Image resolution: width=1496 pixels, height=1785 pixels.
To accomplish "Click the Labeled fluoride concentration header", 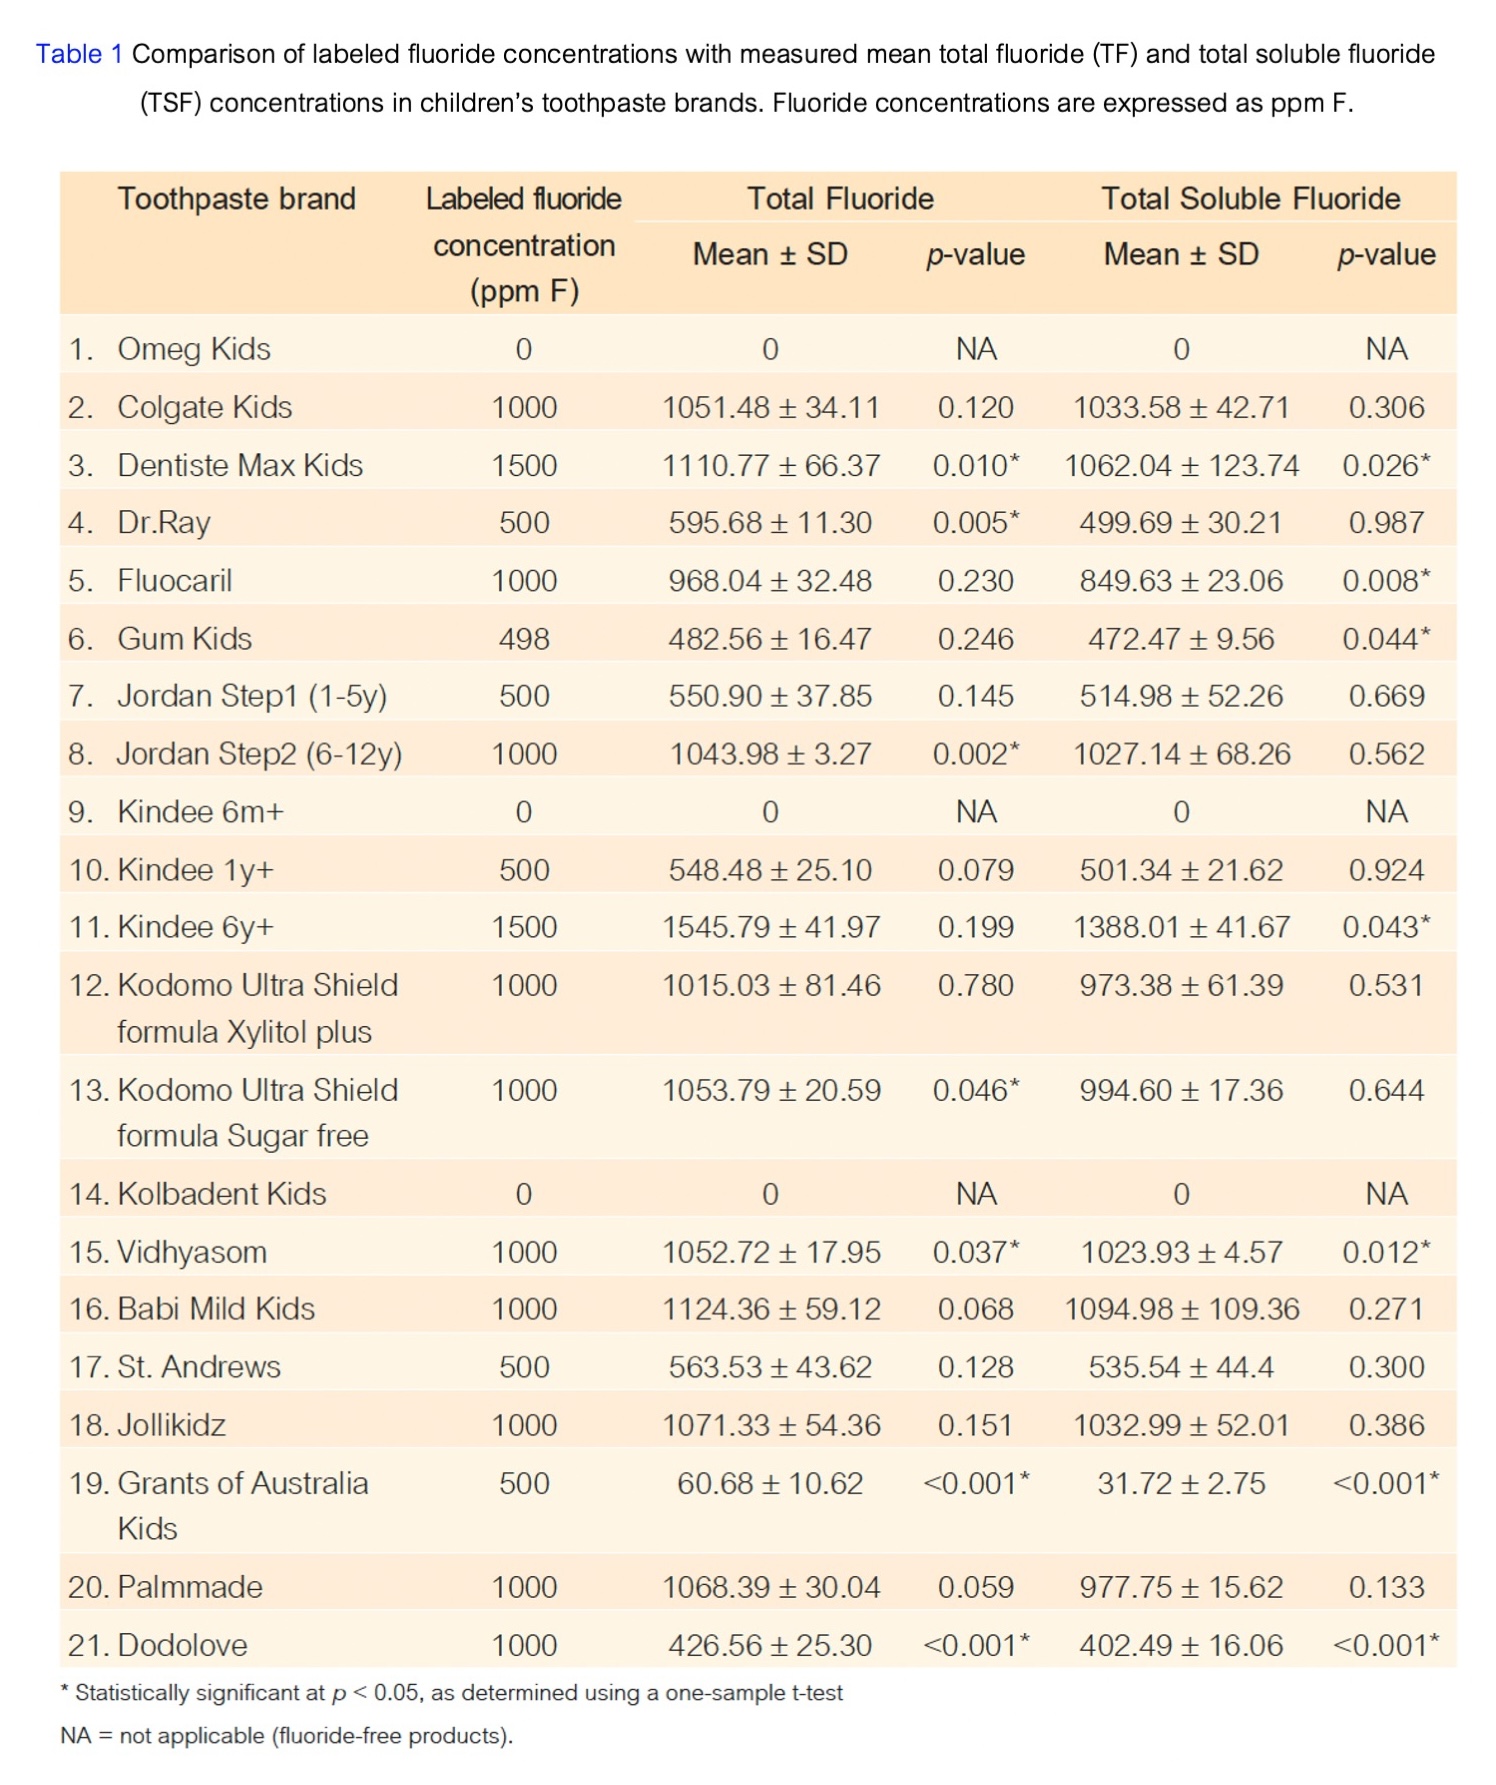I will (x=524, y=245).
